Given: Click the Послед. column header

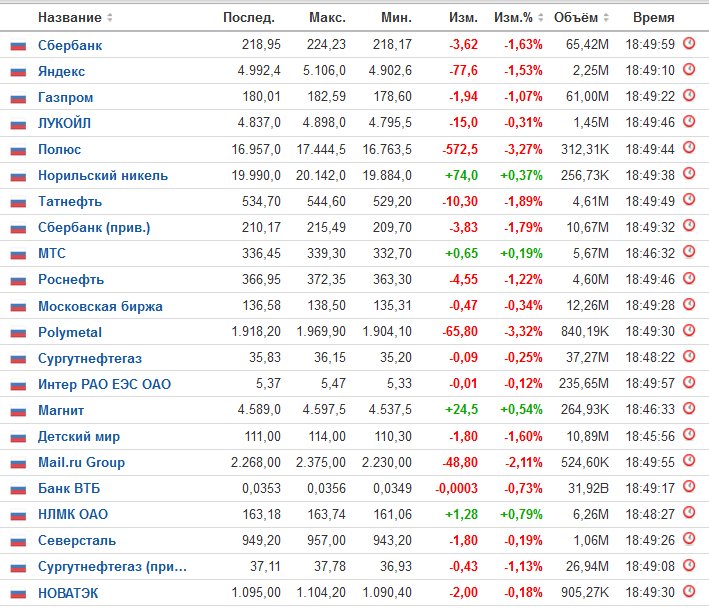Looking at the screenshot, I should pyautogui.click(x=249, y=18).
